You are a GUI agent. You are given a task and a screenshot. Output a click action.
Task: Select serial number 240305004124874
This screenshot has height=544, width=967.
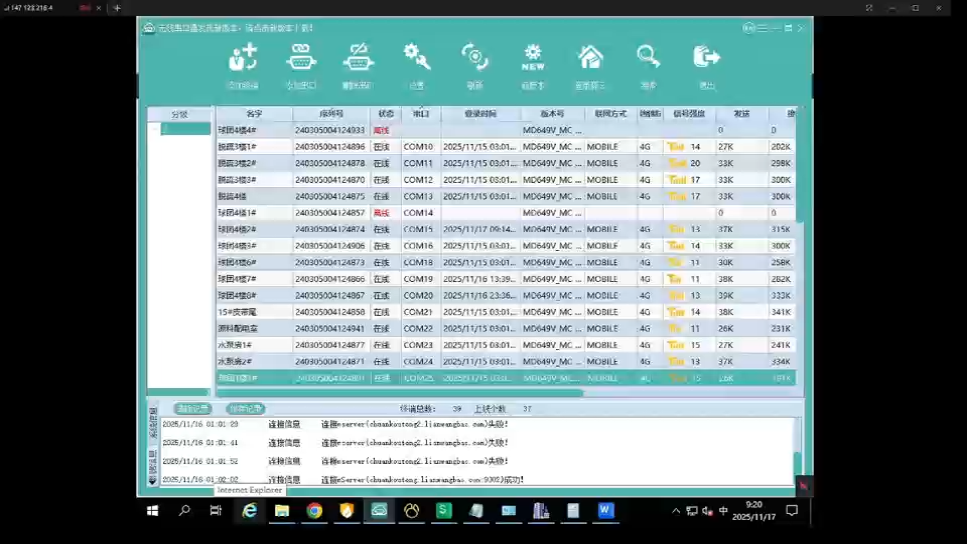[x=330, y=229]
